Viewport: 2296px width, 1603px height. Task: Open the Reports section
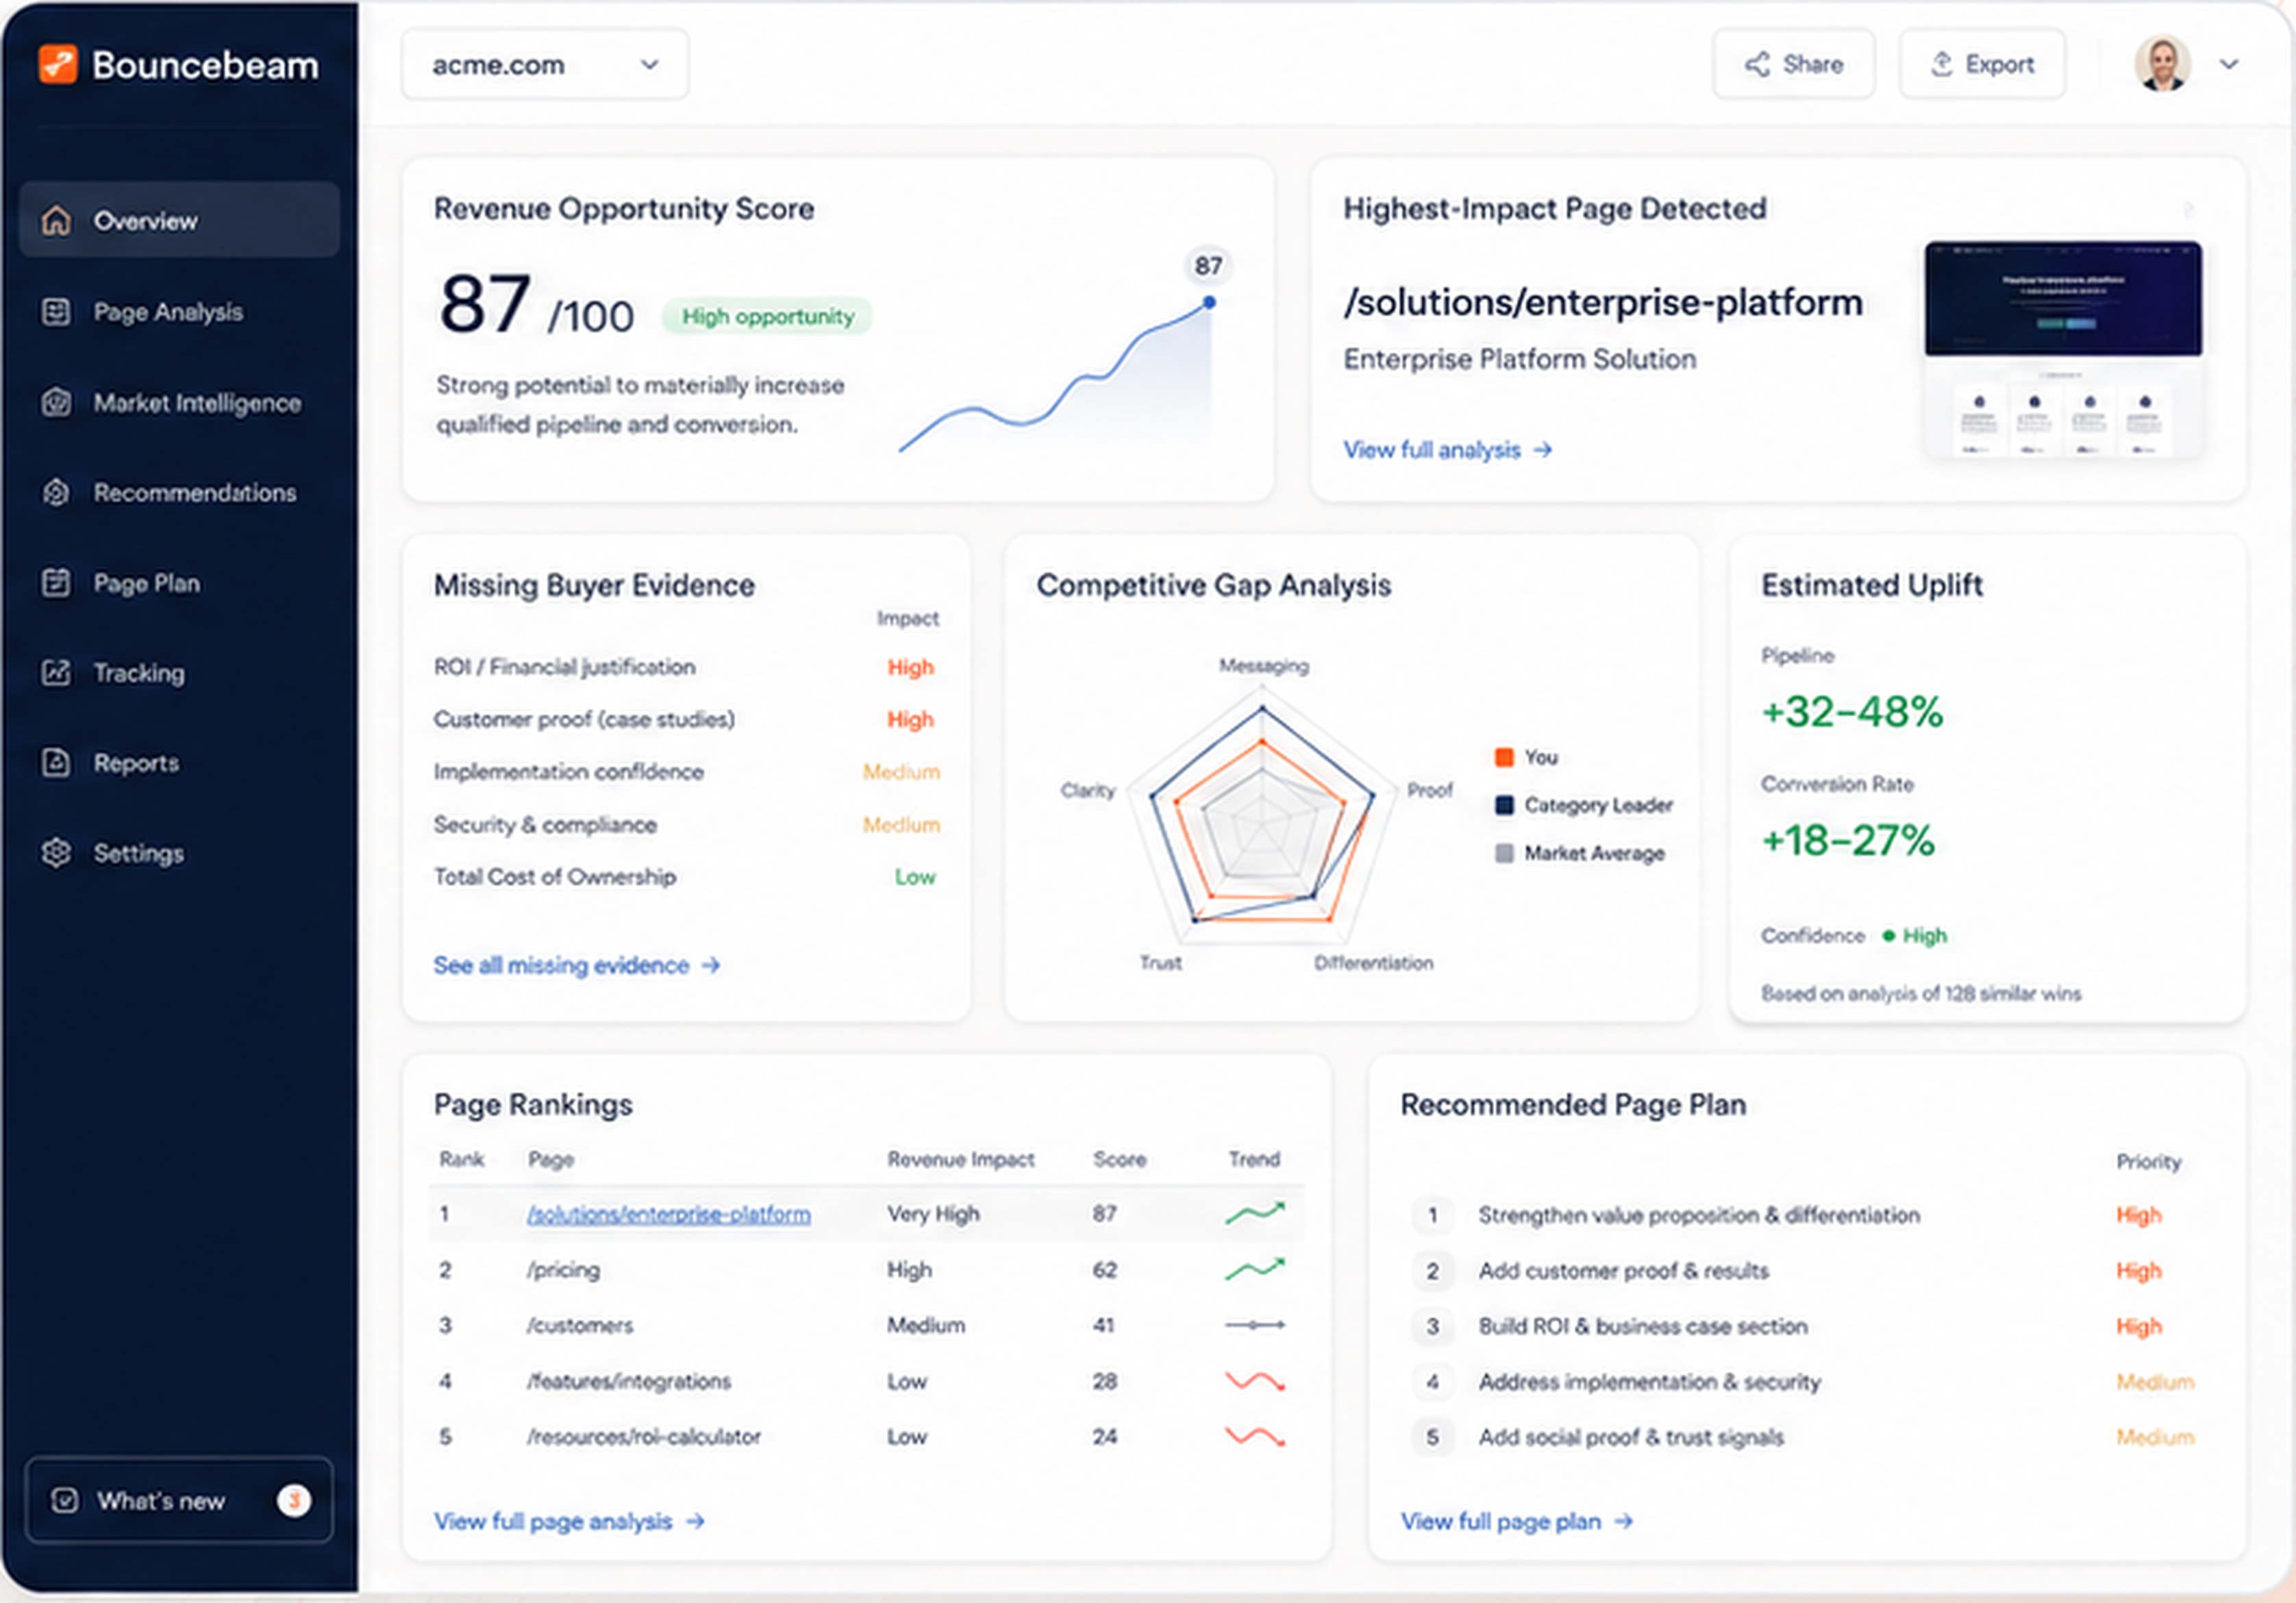tap(180, 763)
